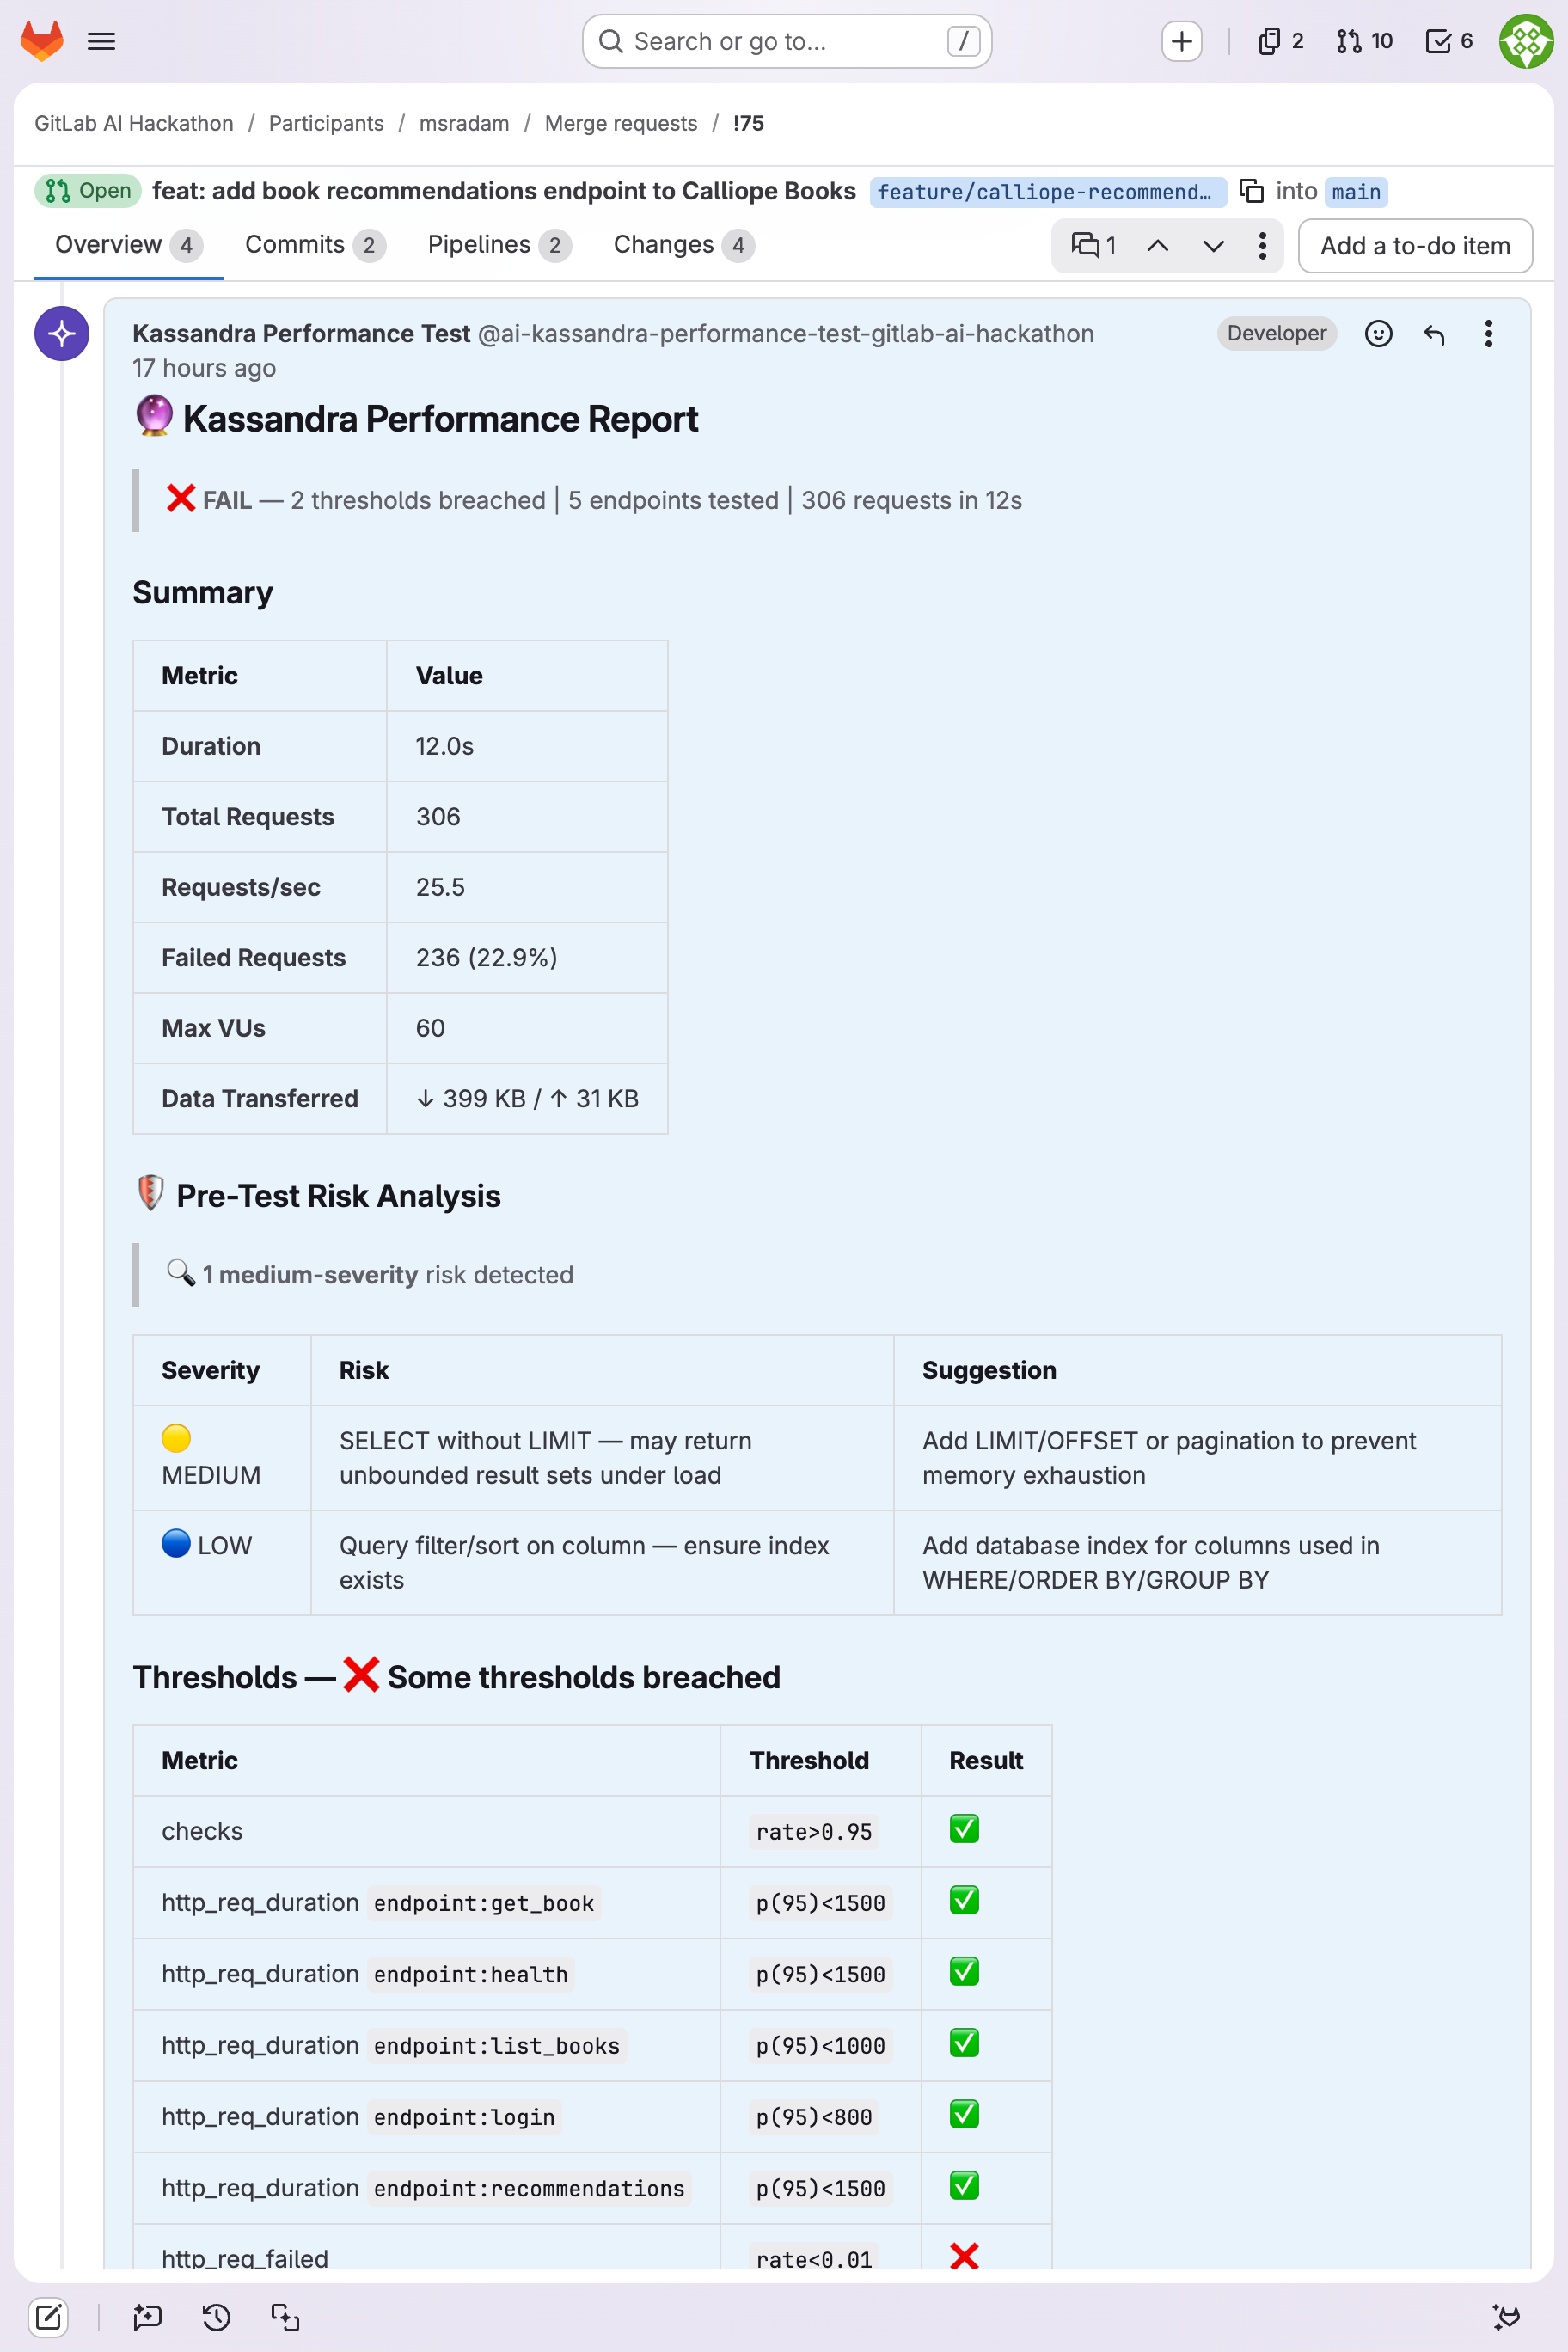Open the feature/calliope-recommend branch link
This screenshot has width=1568, height=2352.
(1047, 192)
